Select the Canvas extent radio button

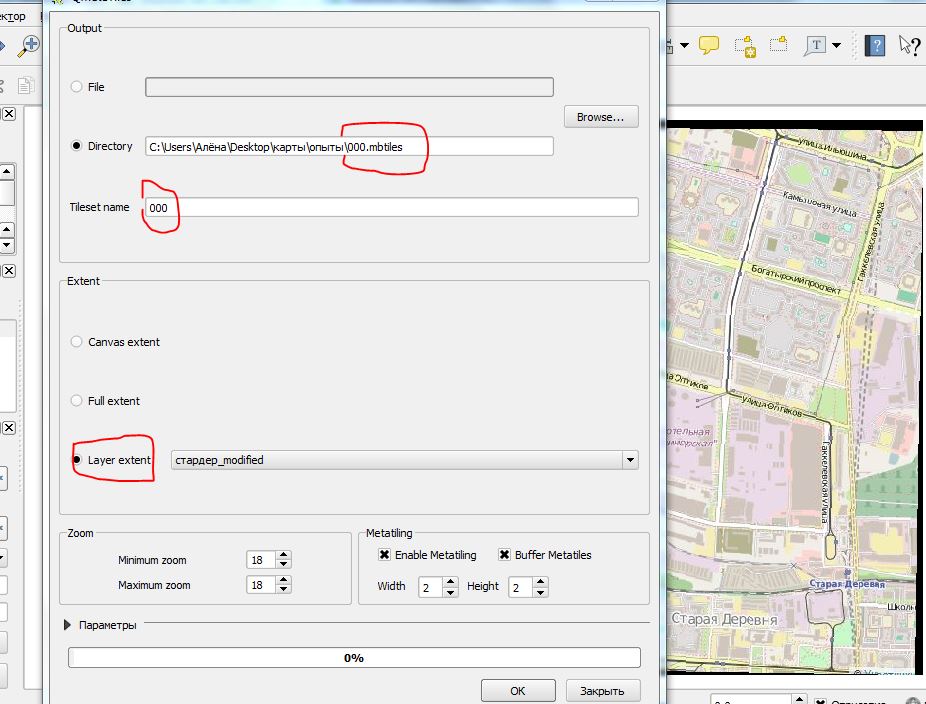[x=77, y=342]
